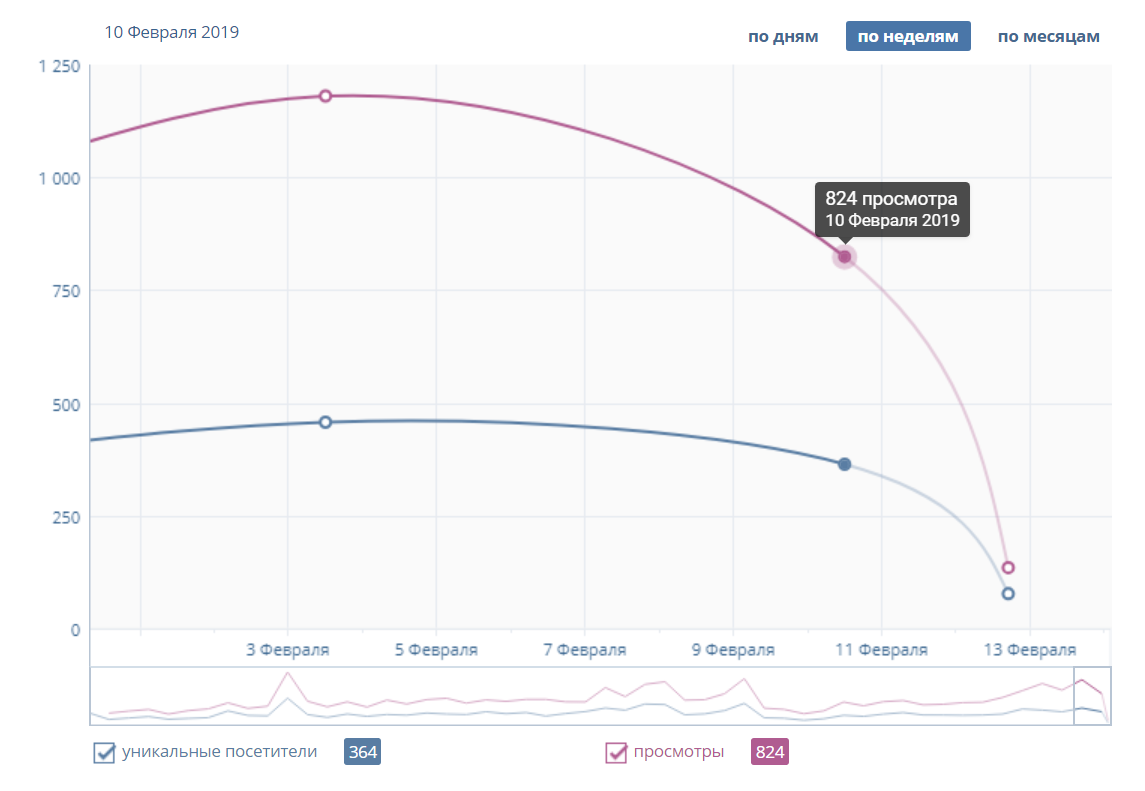
Task: Select the "по неделям" tab
Action: 908,37
